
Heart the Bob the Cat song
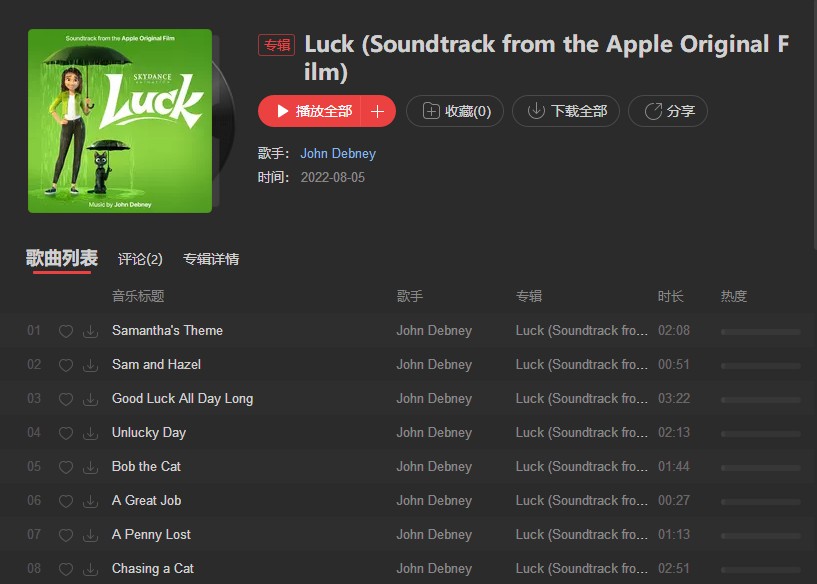coord(66,467)
